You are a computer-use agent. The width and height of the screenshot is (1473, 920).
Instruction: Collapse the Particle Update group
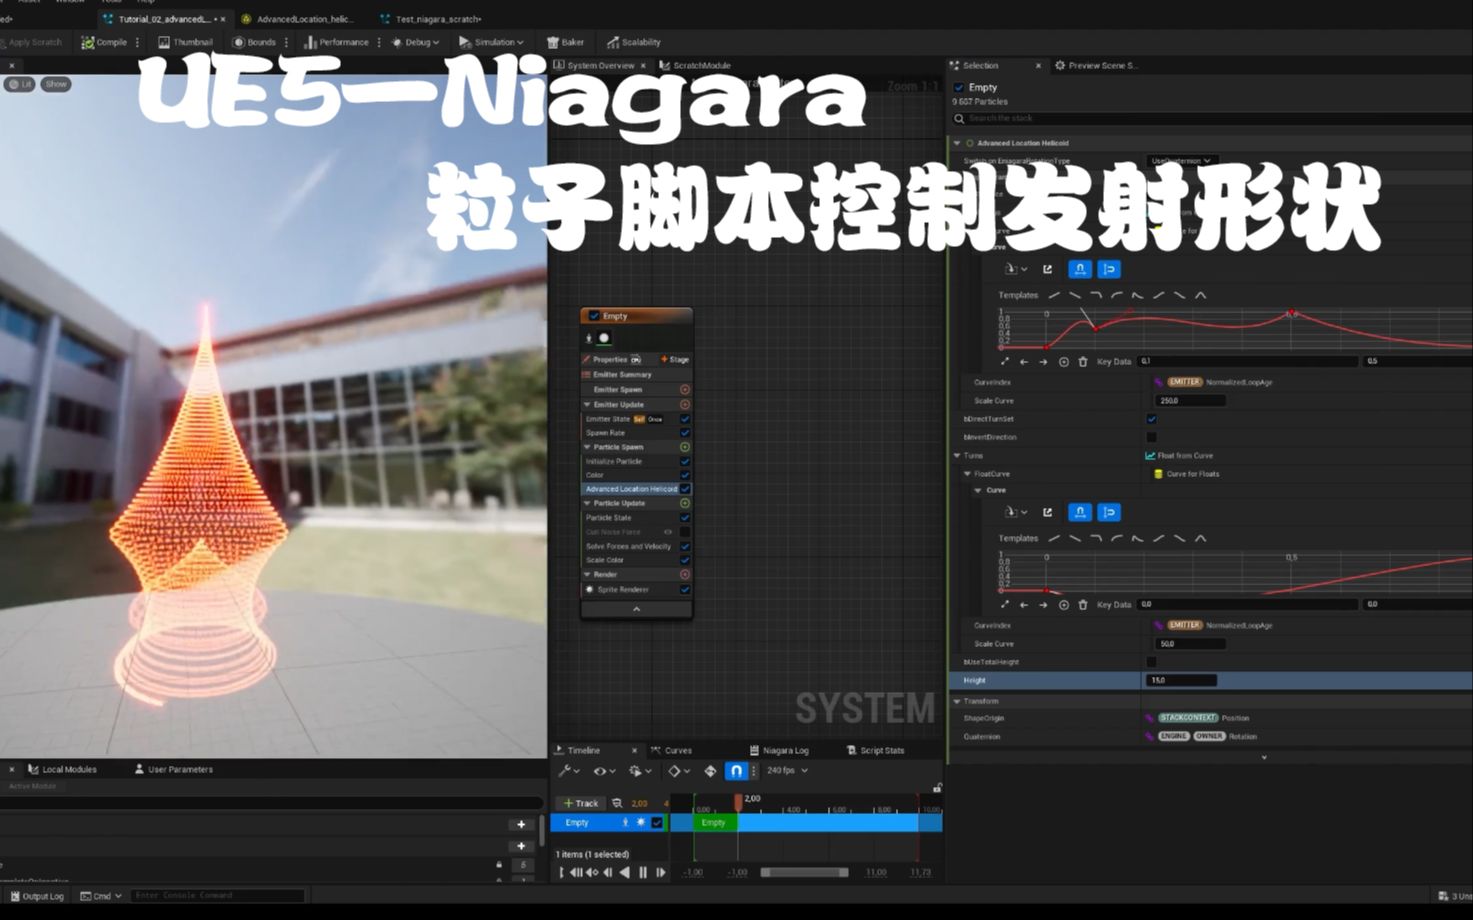(587, 503)
